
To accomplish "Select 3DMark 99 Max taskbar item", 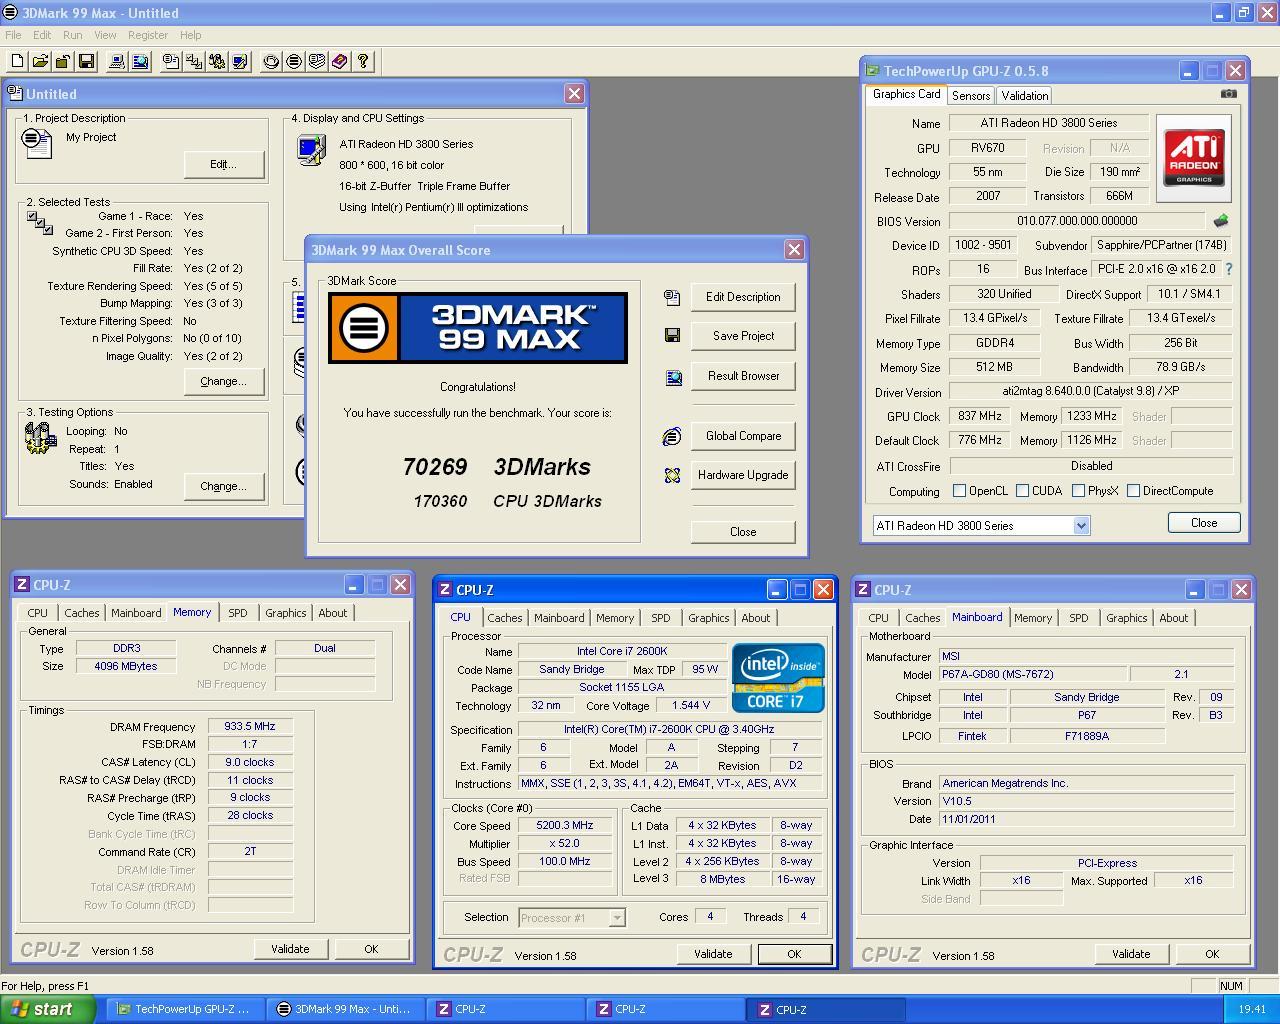I will (345, 1010).
